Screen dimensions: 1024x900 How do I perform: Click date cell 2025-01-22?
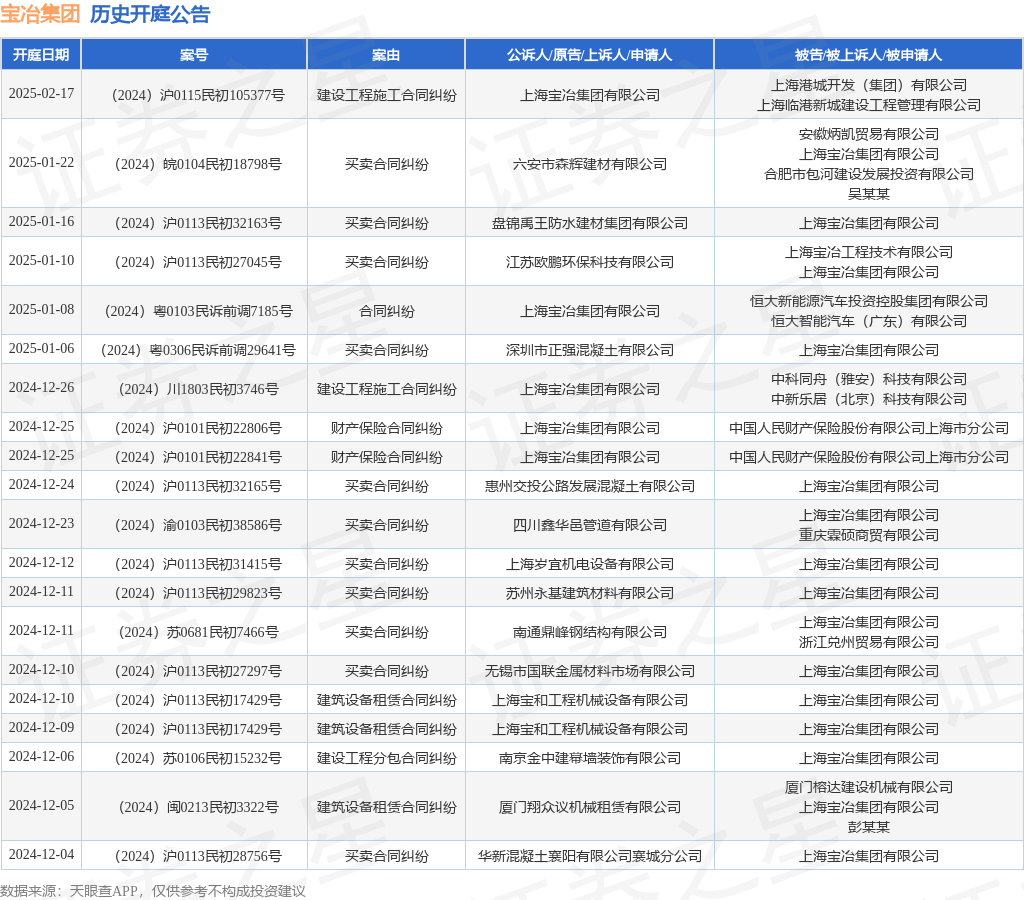point(41,162)
